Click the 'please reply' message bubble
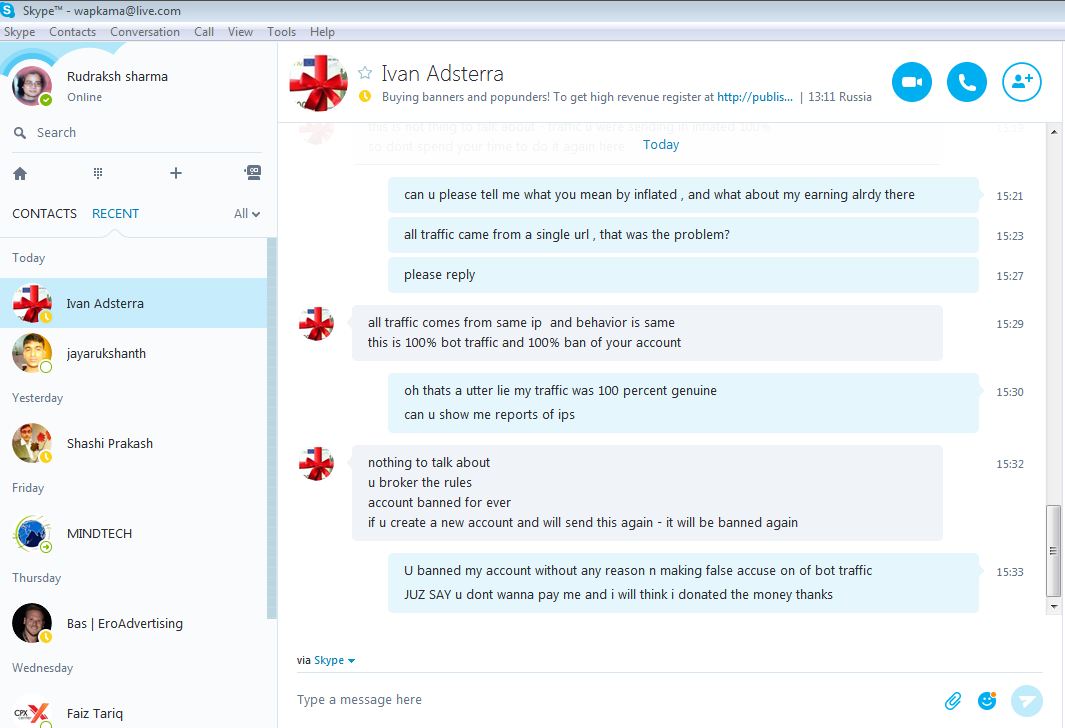The height and width of the screenshot is (728, 1065). tap(683, 274)
